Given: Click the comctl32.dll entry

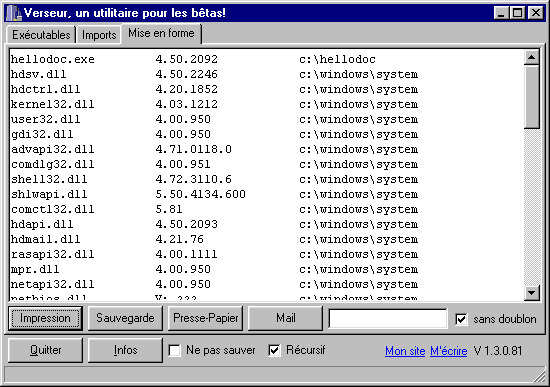Looking at the screenshot, I should (53, 209).
